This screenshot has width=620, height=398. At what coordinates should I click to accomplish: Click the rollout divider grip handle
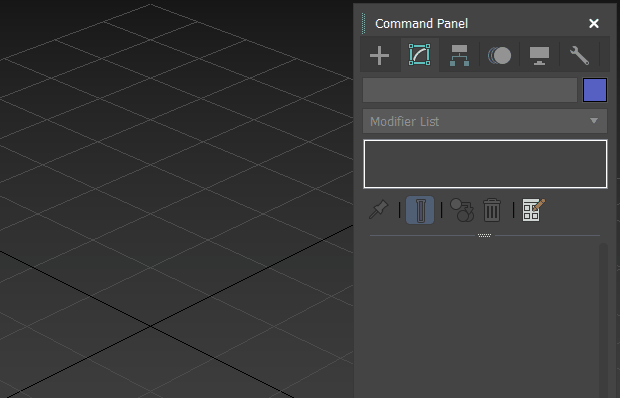[484, 235]
